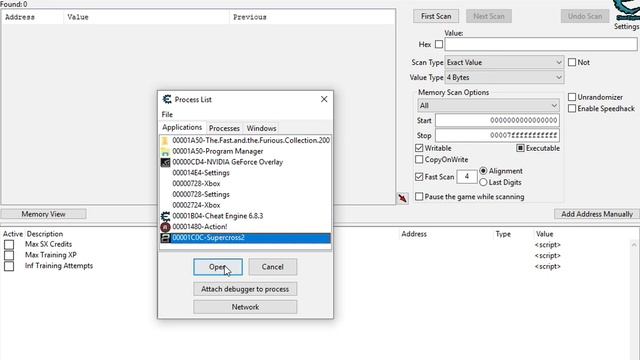Toggle Enable Speedhack checkbox
The height and width of the screenshot is (360, 640).
click(572, 109)
